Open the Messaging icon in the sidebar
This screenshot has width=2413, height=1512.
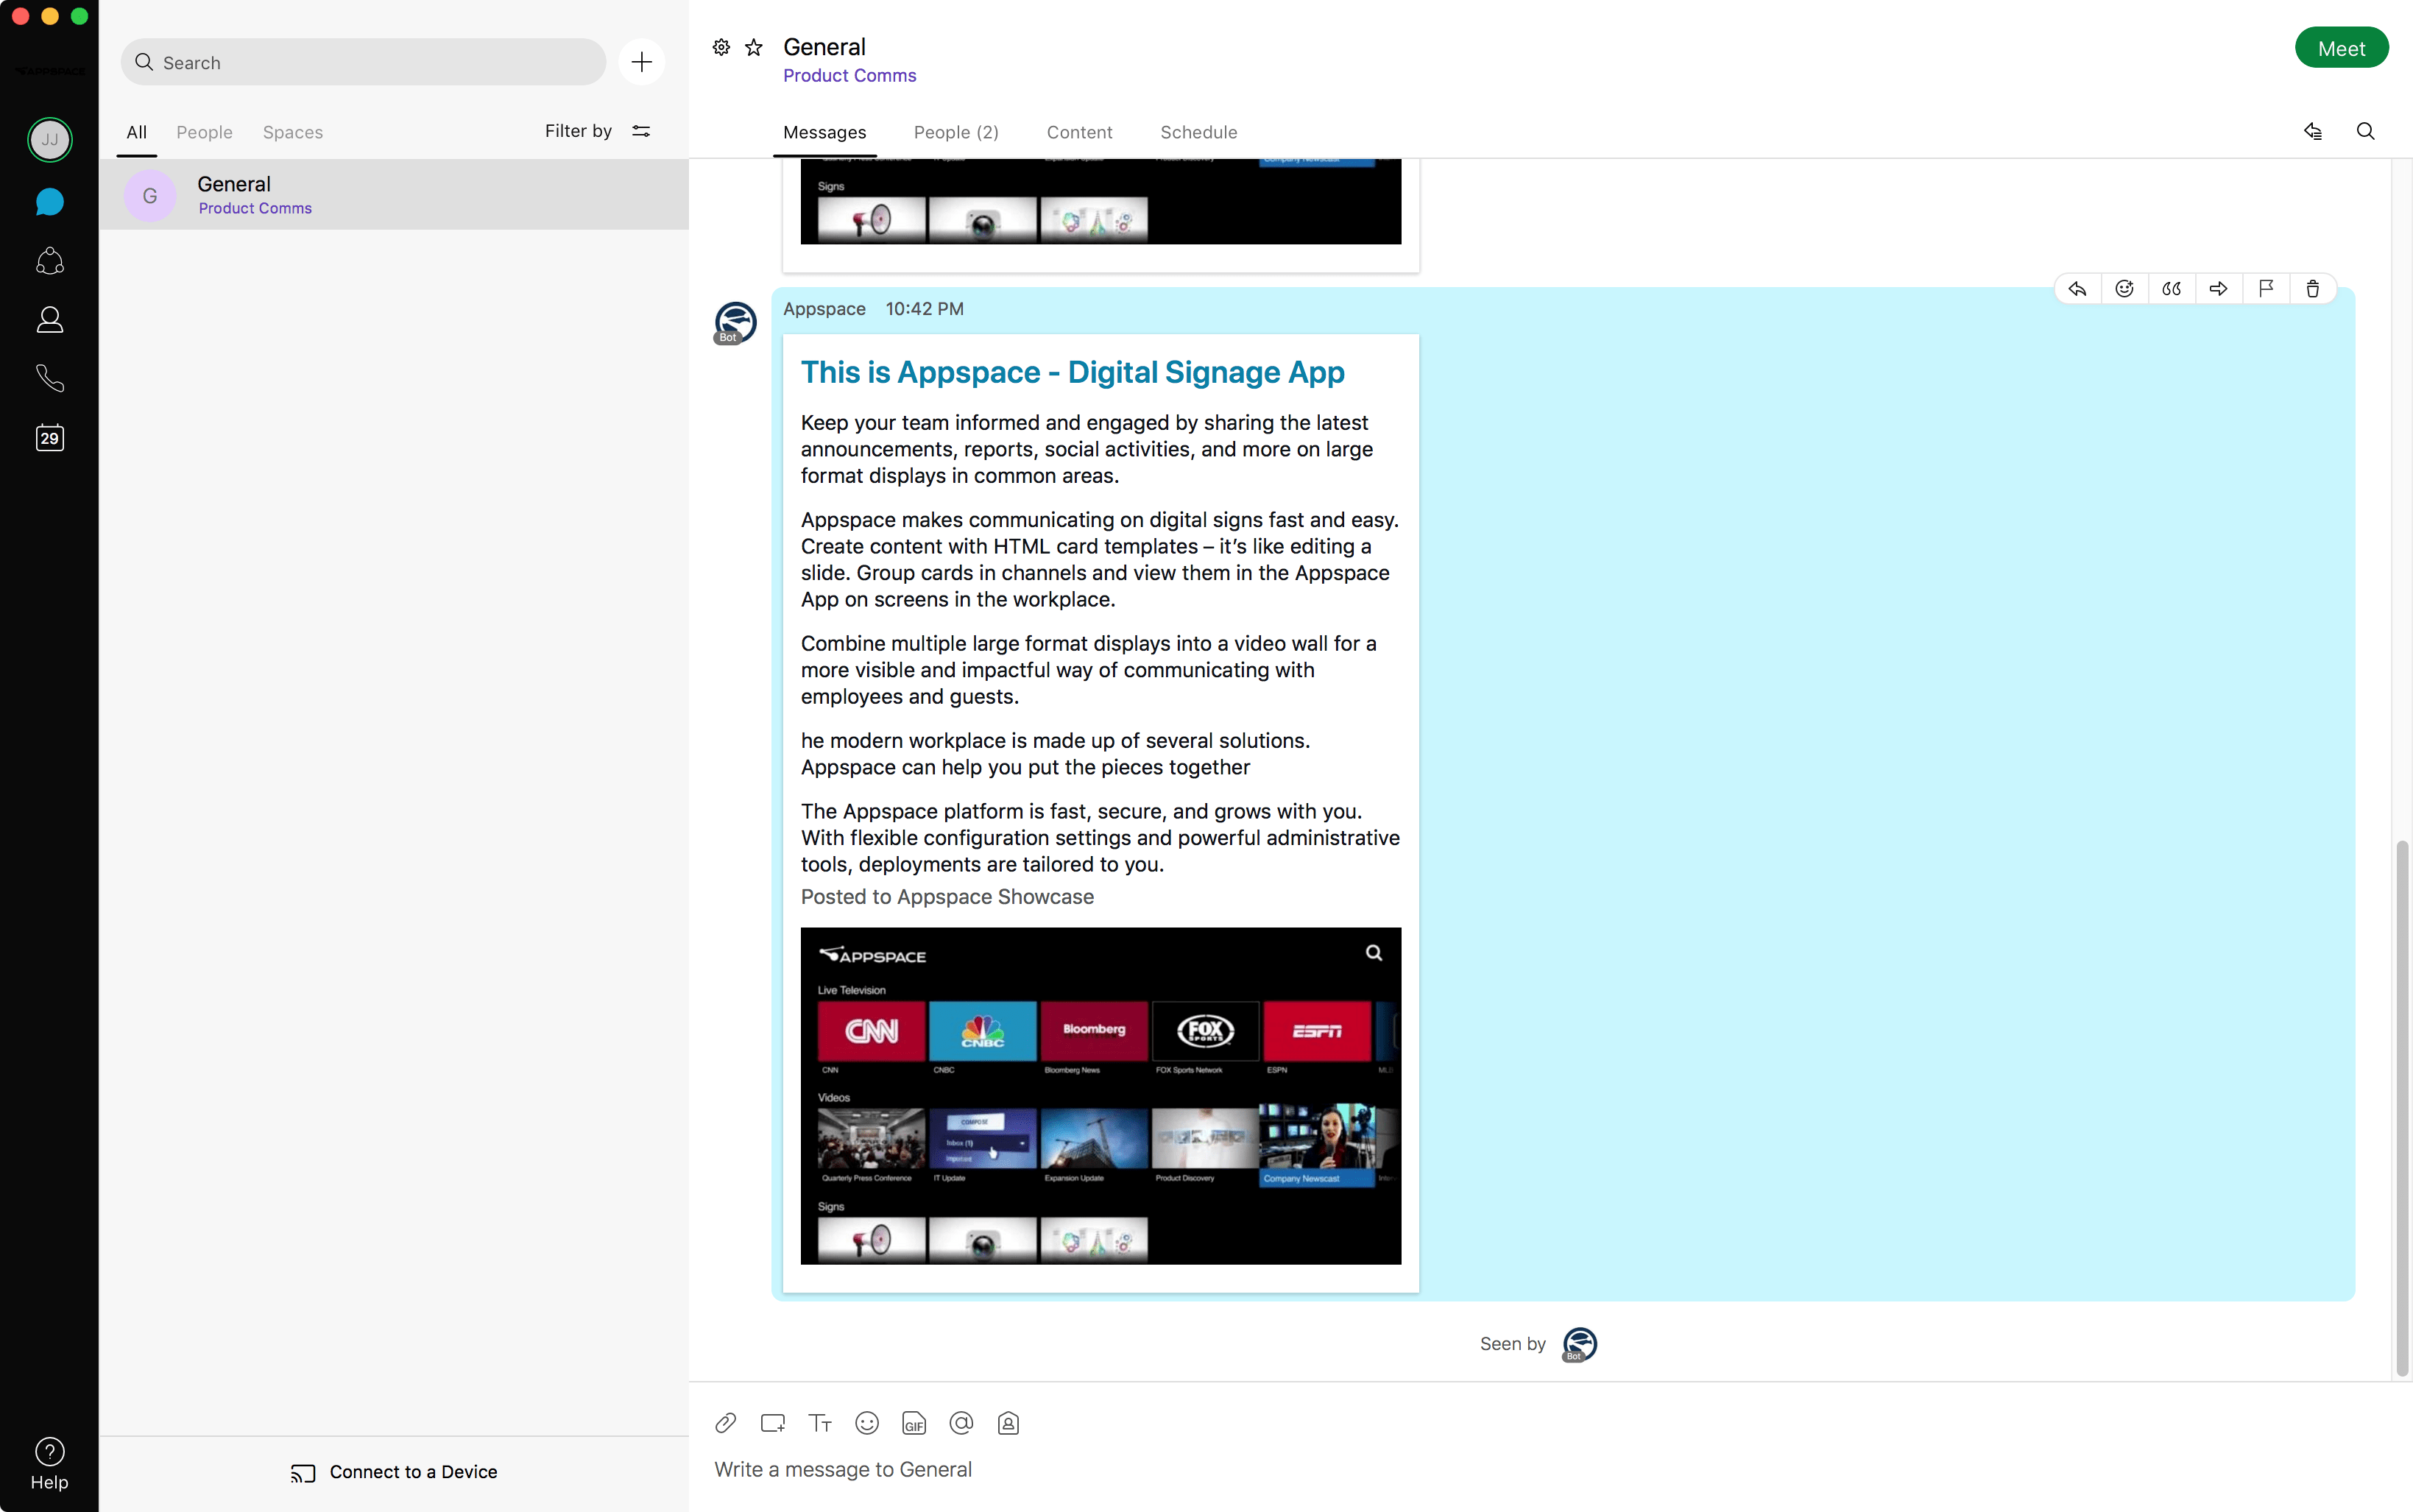(x=49, y=202)
